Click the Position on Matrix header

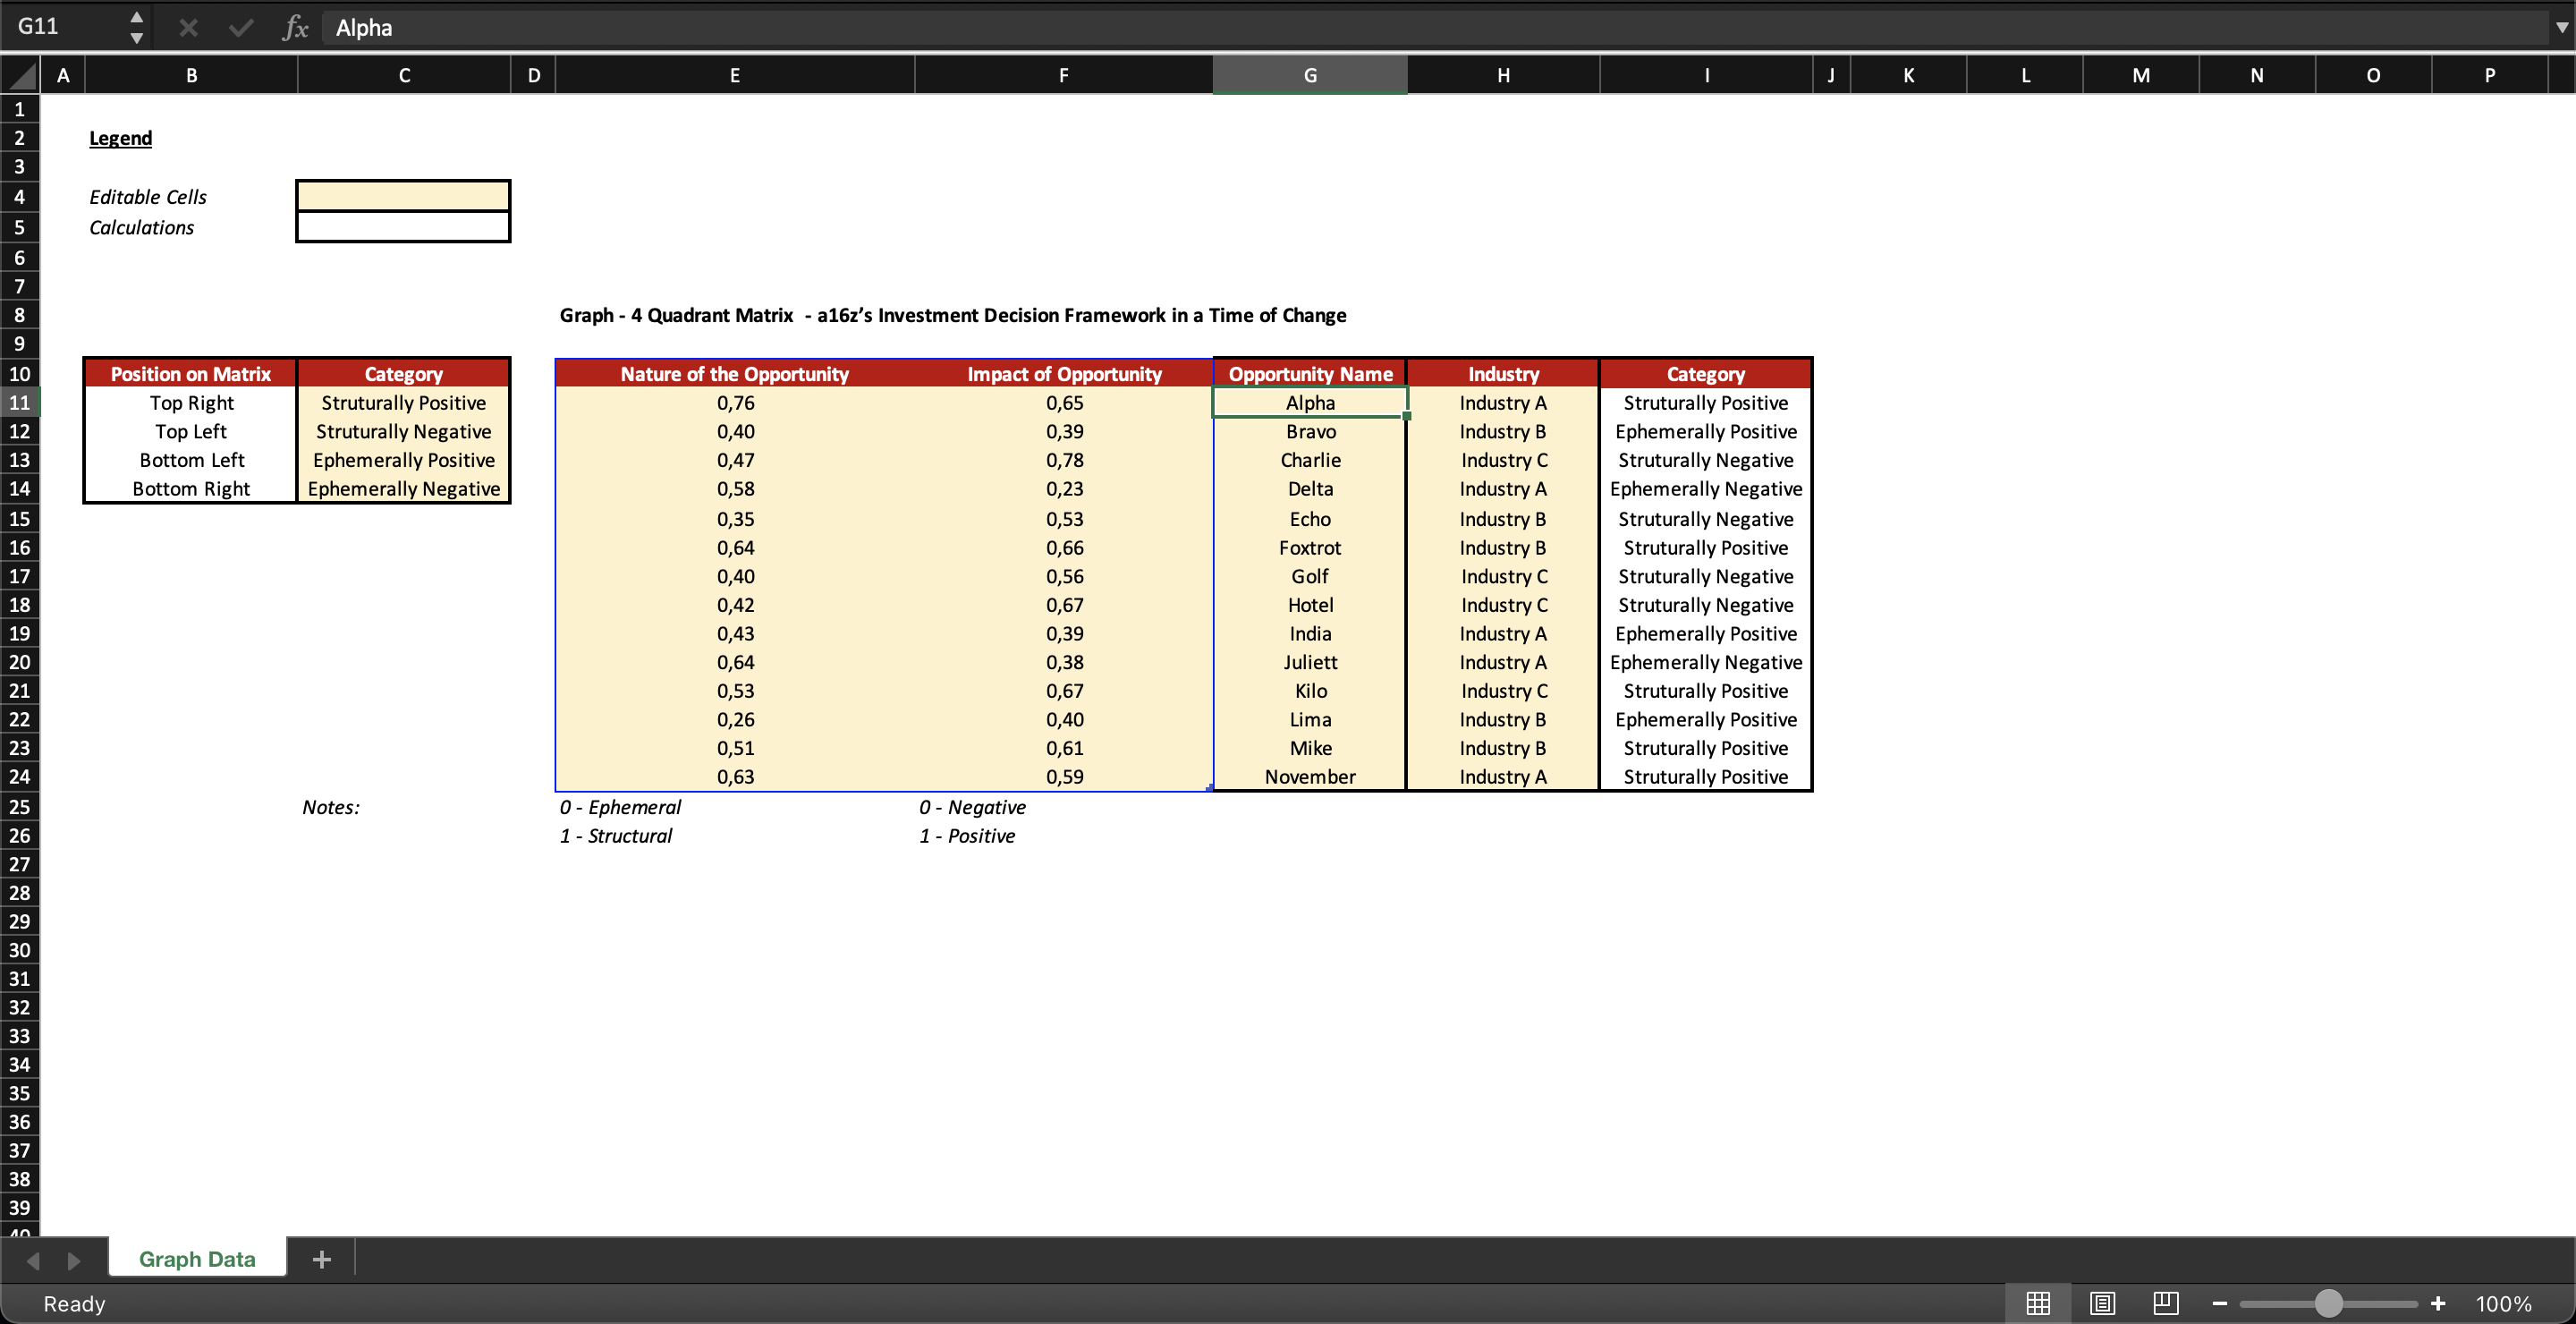[x=191, y=374]
